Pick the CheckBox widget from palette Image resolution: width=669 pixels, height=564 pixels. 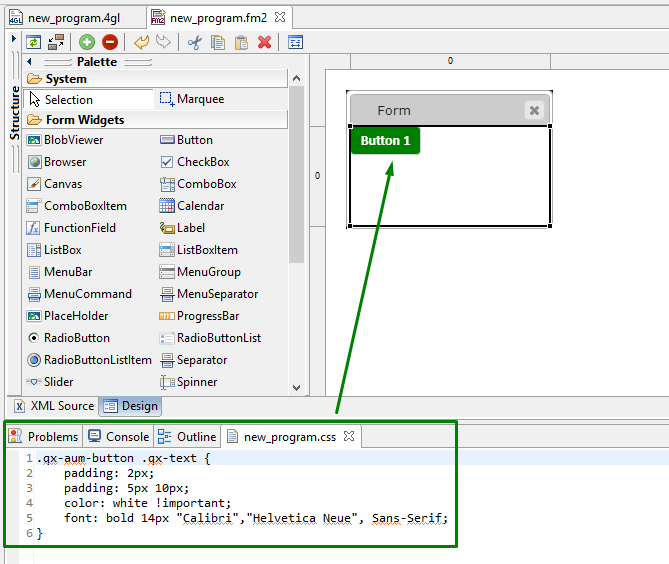coord(202,162)
